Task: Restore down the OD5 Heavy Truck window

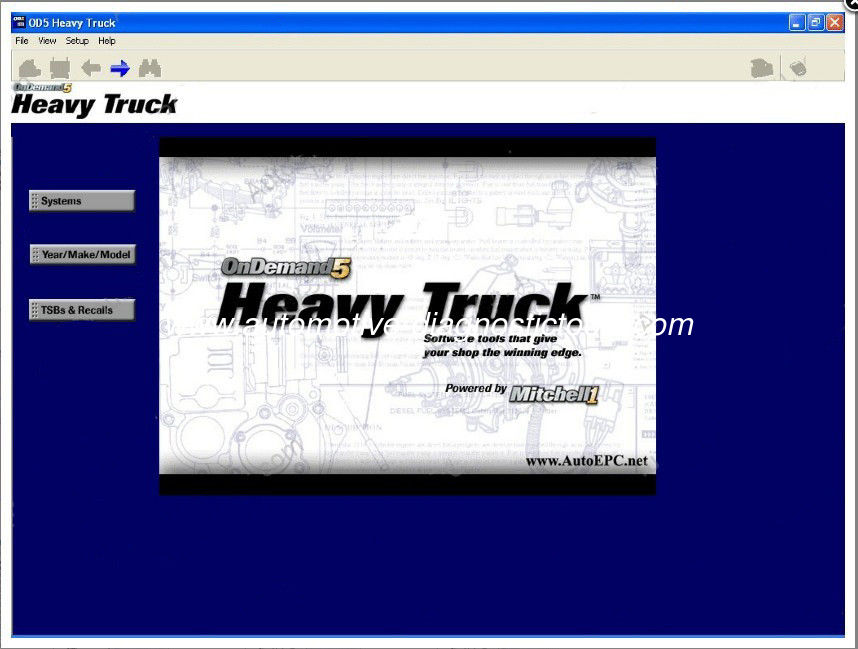Action: point(815,22)
